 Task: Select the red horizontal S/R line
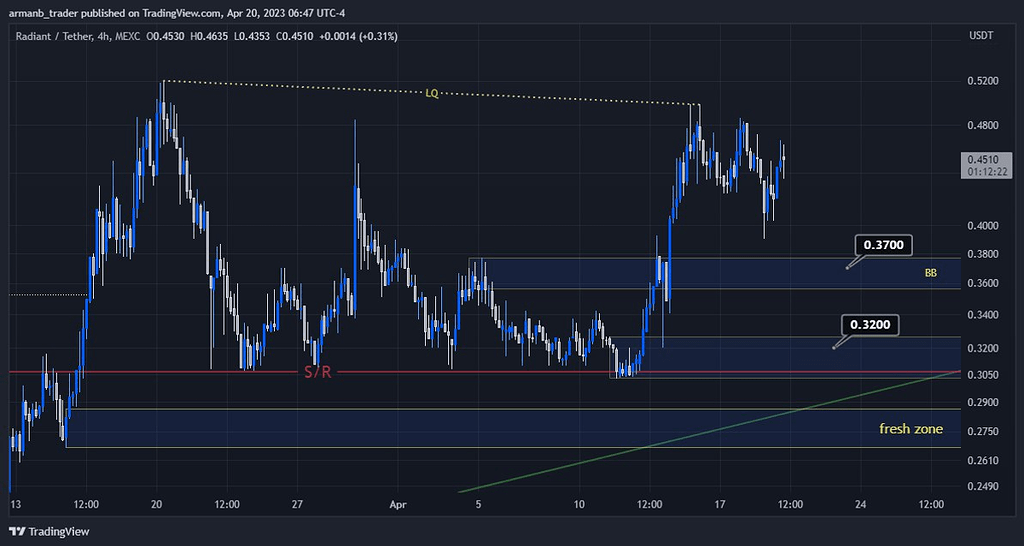point(500,372)
